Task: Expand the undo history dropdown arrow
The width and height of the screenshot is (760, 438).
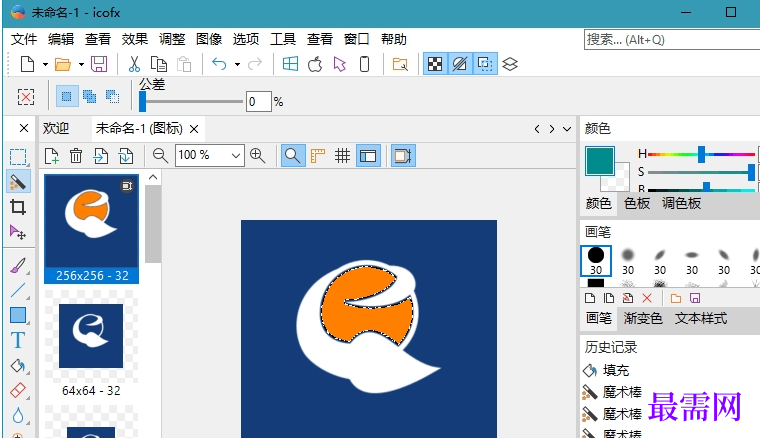Action: click(x=237, y=64)
